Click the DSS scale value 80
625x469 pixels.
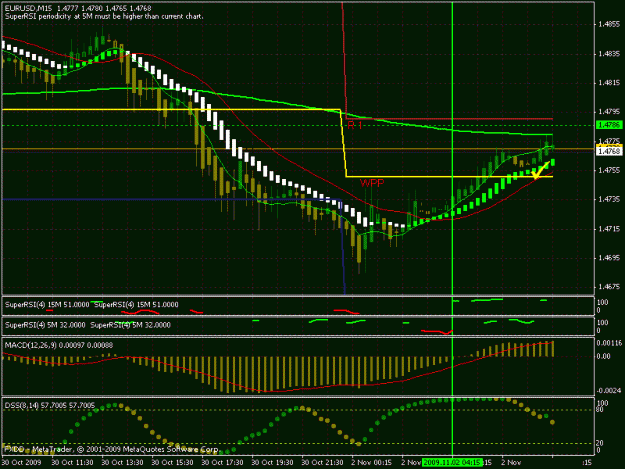tap(600, 410)
